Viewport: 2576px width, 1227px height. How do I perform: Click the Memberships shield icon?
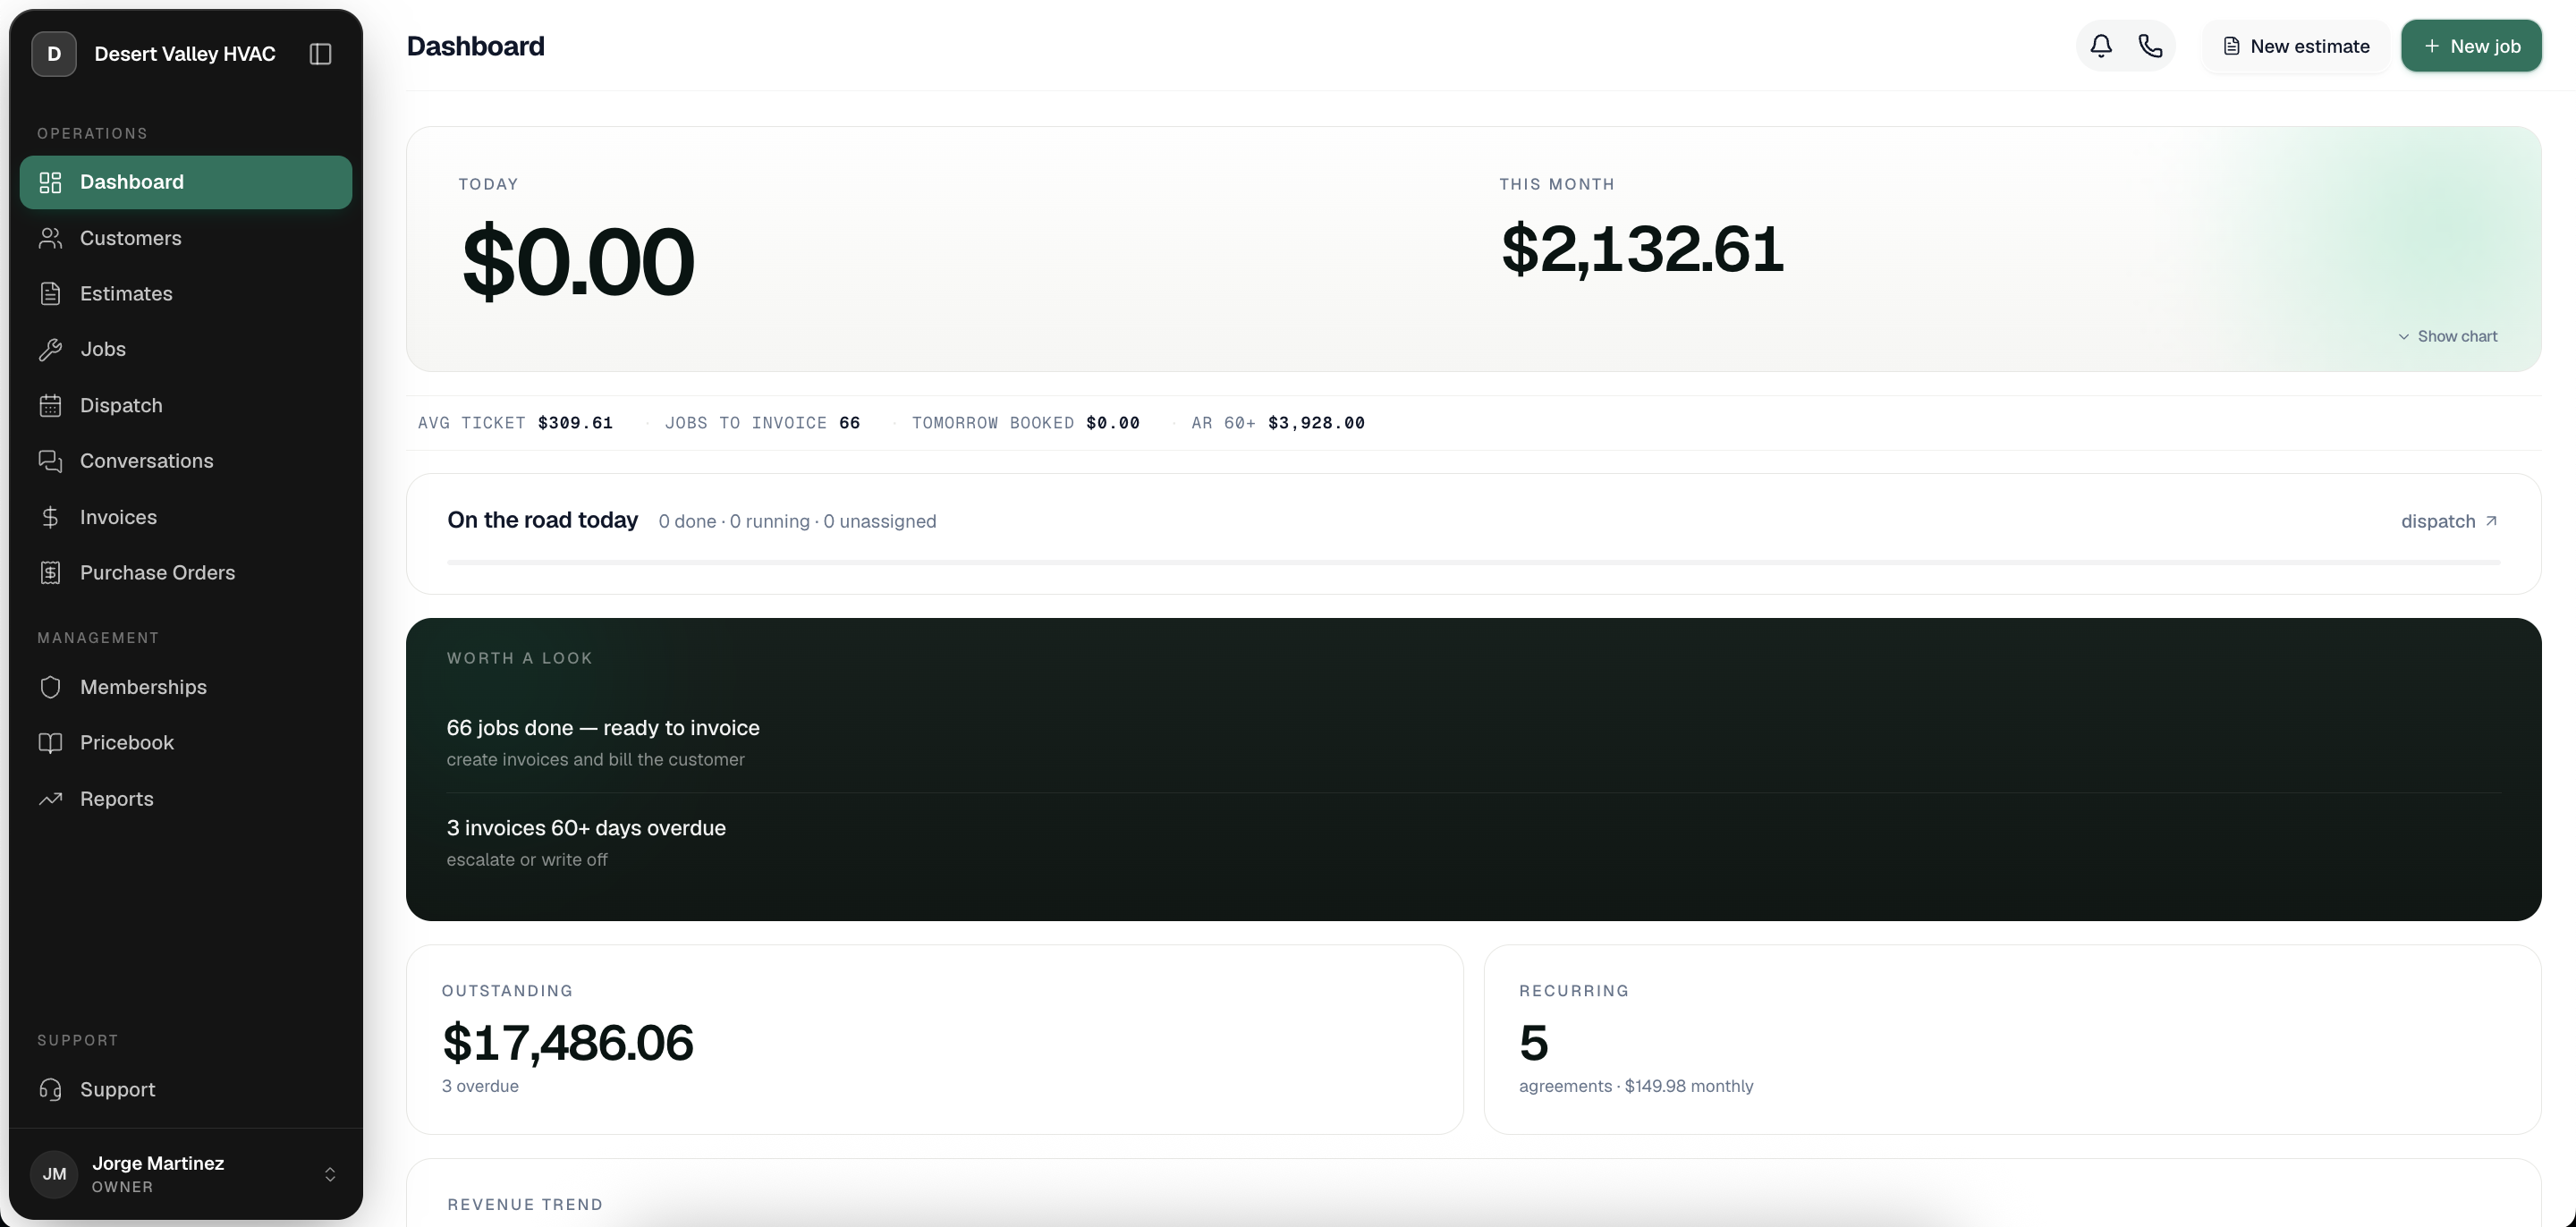pos(50,687)
